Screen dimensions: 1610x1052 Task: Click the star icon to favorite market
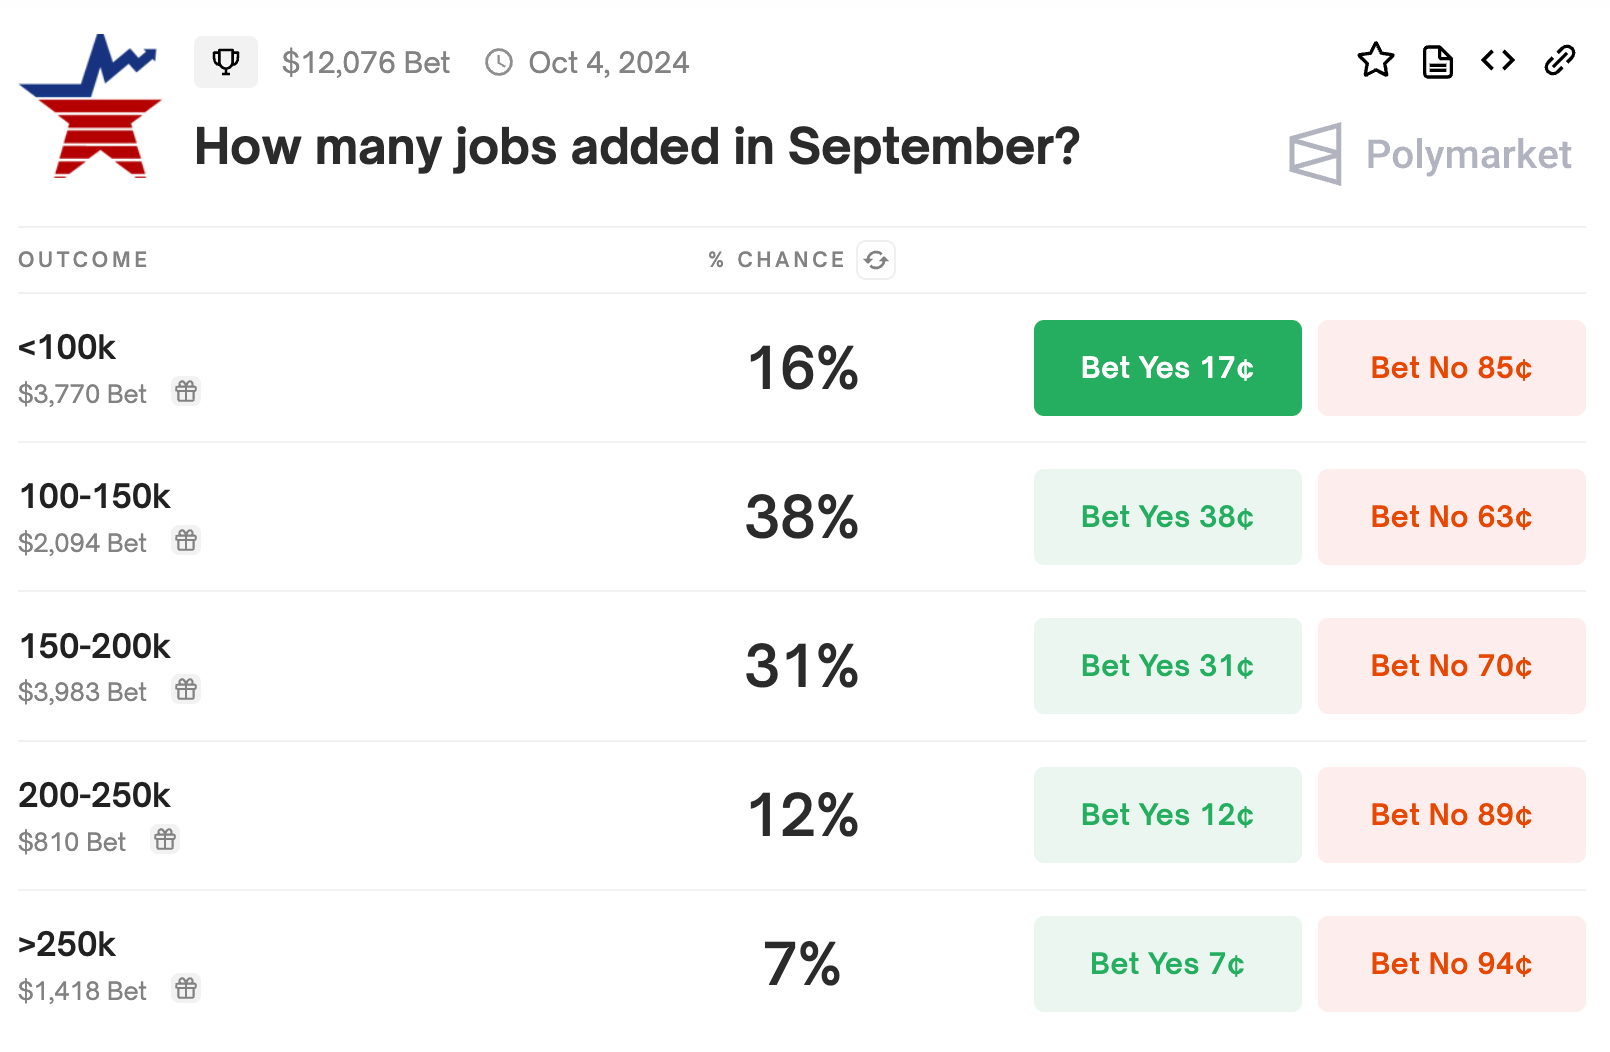[x=1376, y=61]
